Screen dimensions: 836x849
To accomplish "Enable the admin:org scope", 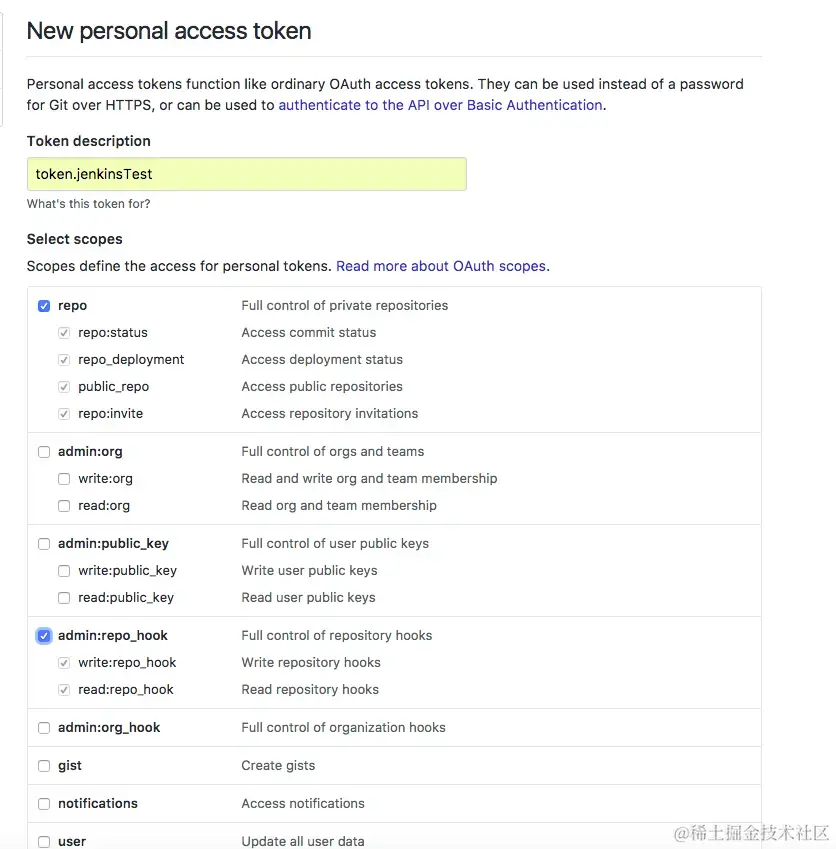I will pyautogui.click(x=44, y=451).
